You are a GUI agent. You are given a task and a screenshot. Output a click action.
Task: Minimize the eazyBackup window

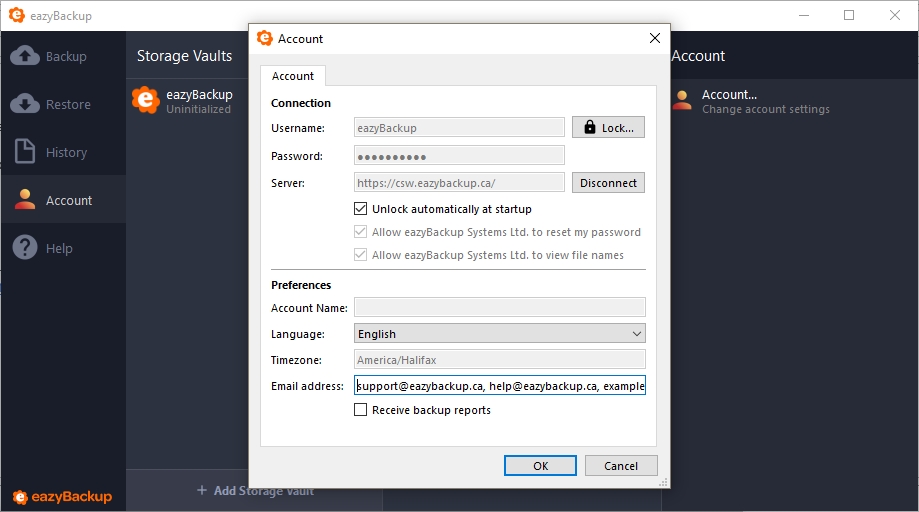click(x=804, y=15)
